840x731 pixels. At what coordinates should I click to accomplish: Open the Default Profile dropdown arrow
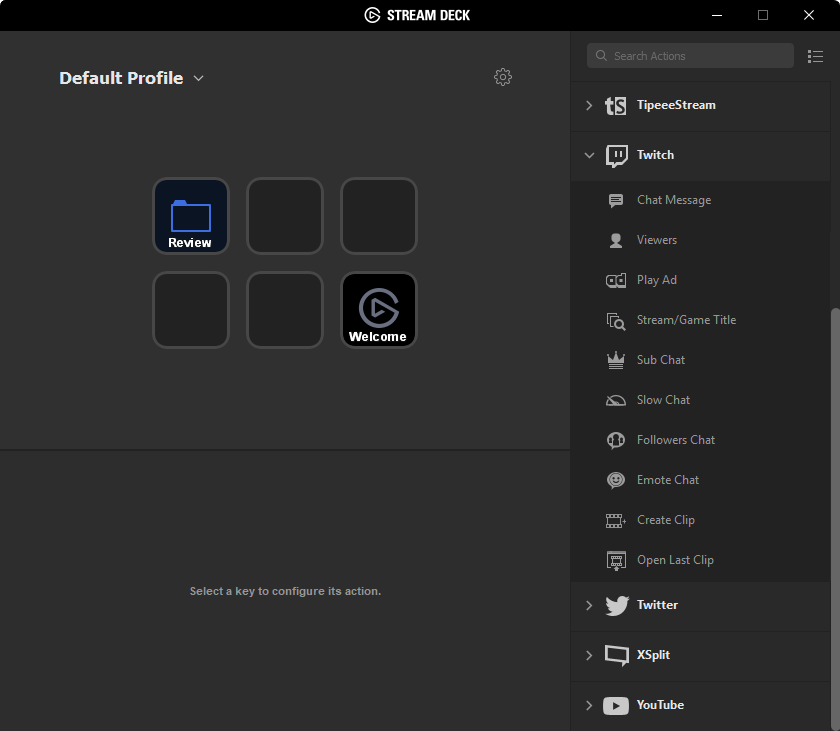coord(198,78)
